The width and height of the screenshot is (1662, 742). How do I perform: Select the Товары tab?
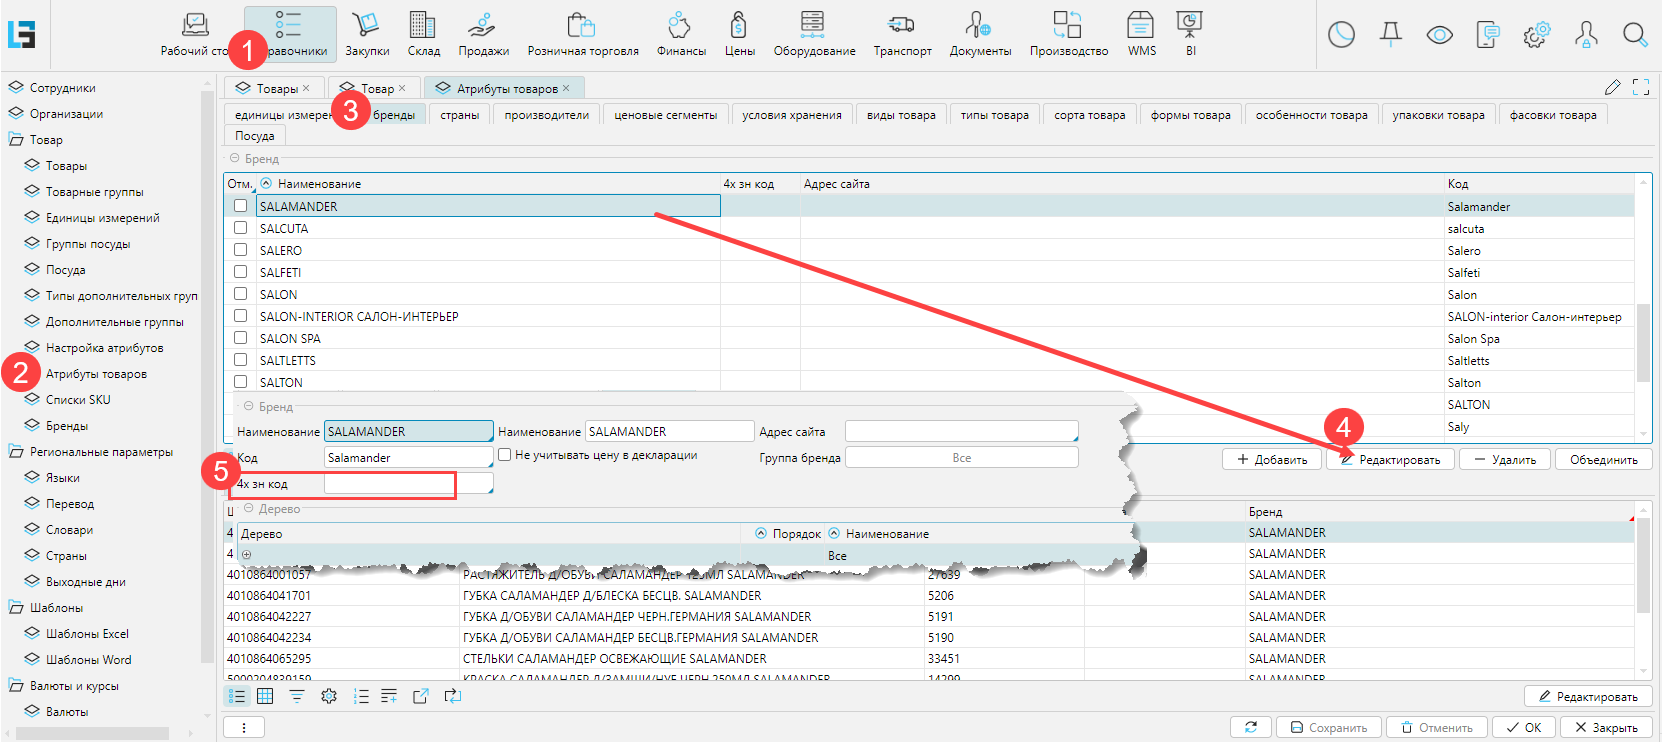(271, 89)
